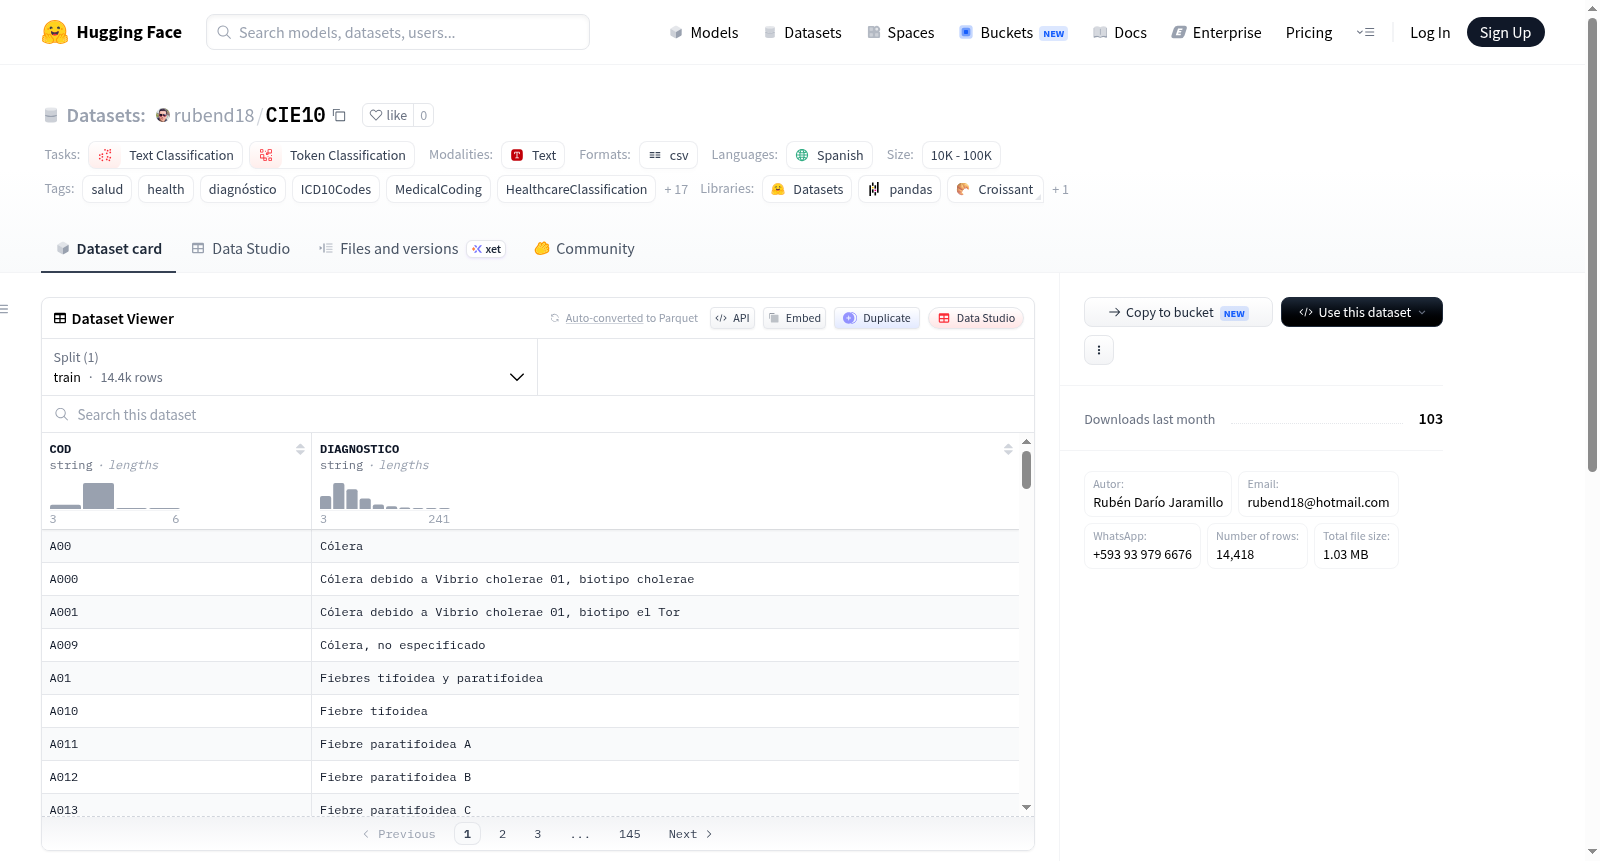This screenshot has height=861, width=1600.
Task: Click the Embed button
Action: click(x=795, y=318)
